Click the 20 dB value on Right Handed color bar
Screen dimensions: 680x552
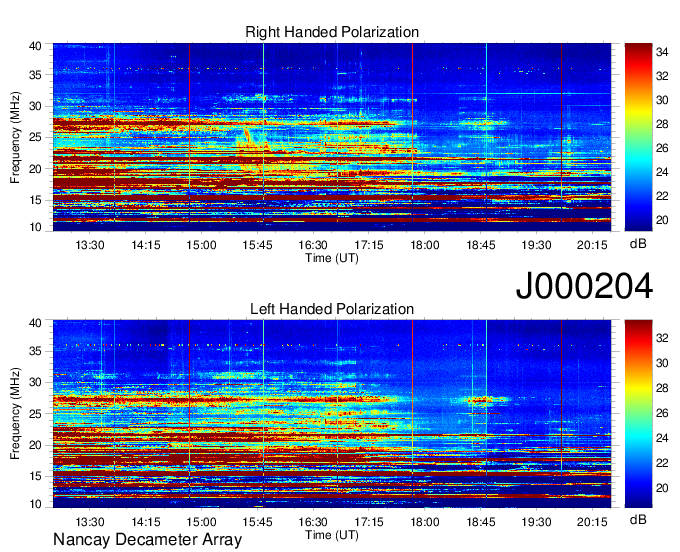pos(662,220)
